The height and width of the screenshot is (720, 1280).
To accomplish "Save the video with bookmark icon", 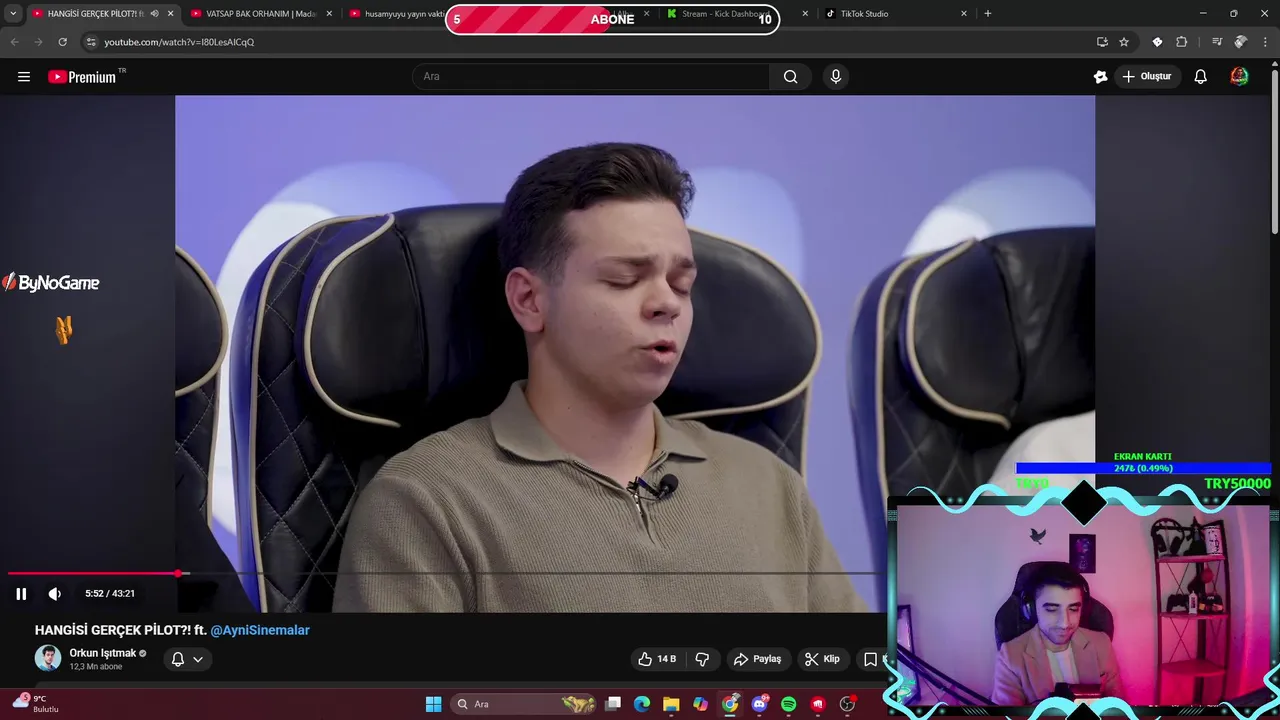I will coord(870,659).
